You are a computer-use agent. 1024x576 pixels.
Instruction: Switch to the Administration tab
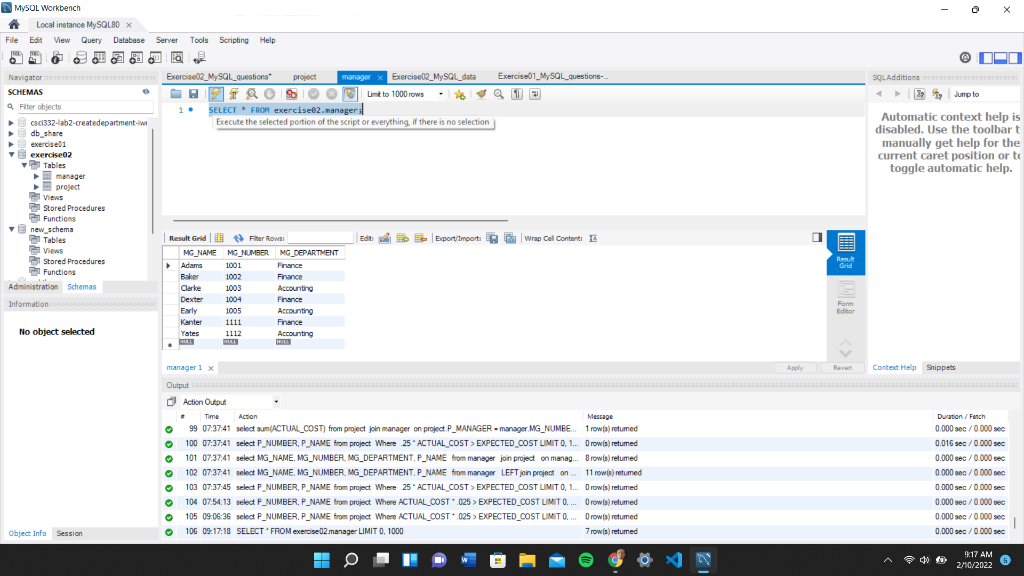click(33, 287)
